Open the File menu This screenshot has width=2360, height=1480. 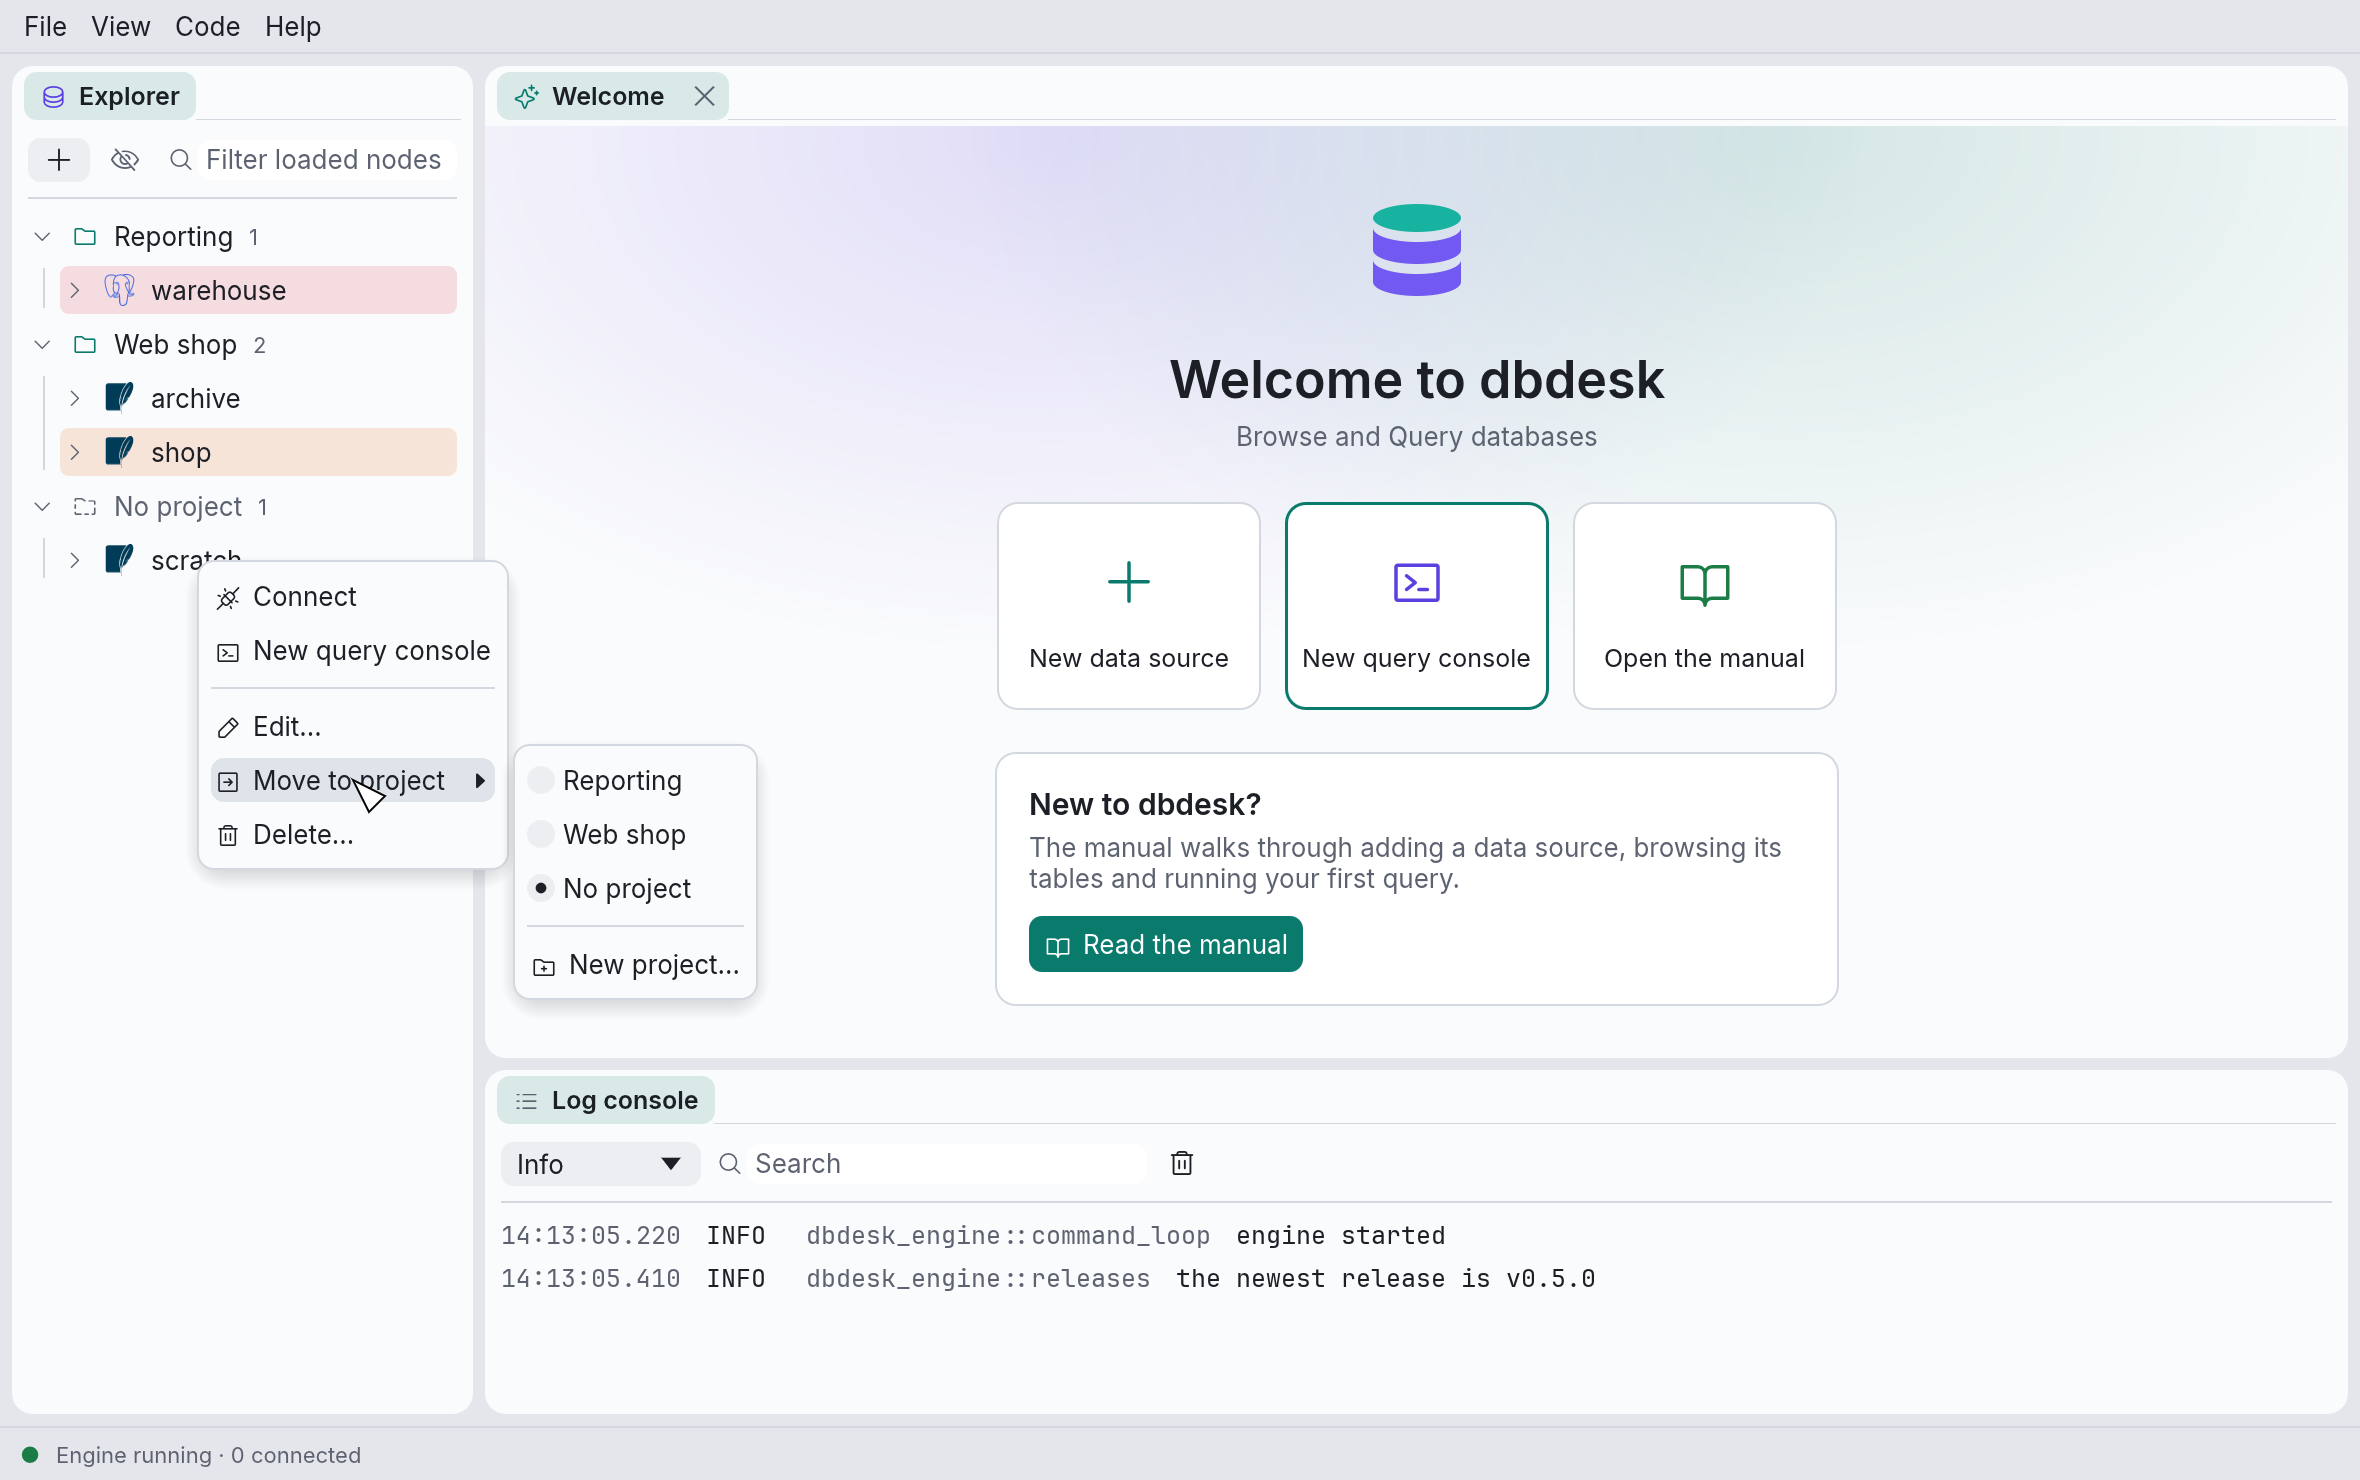pos(45,26)
